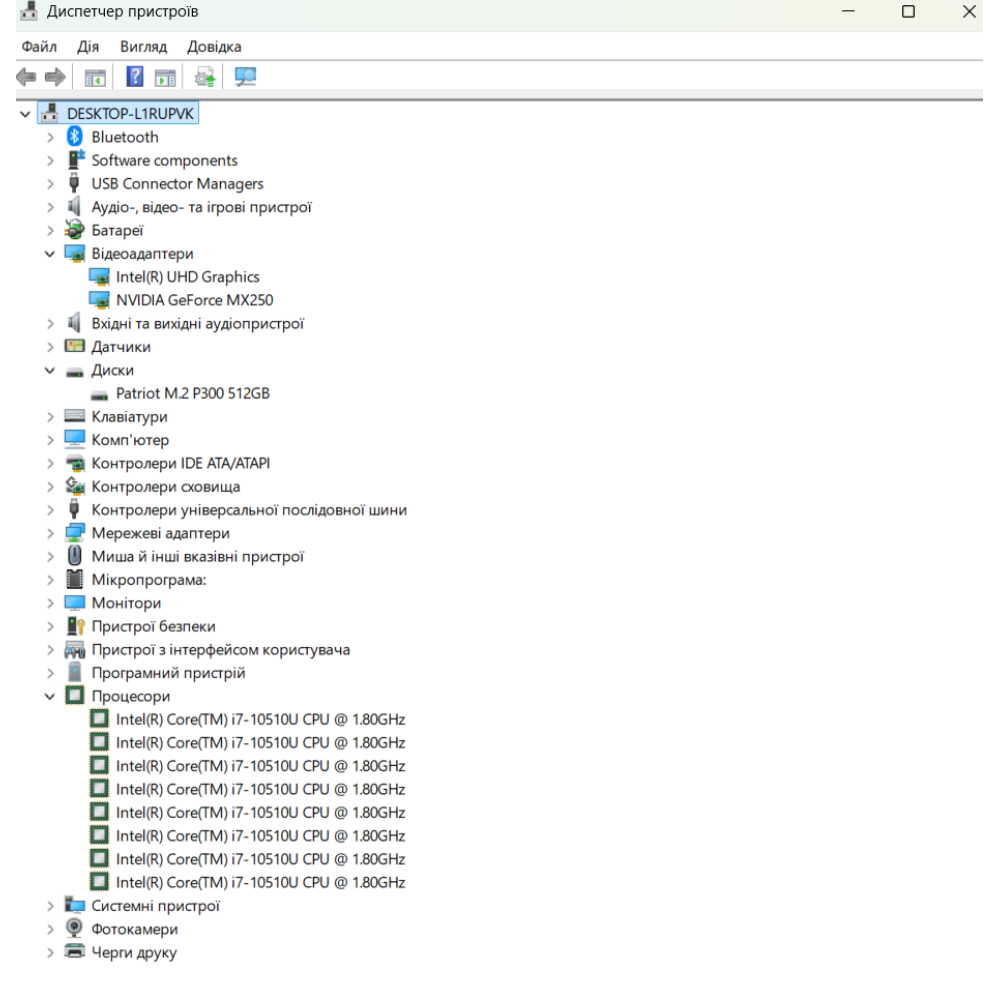Open the Дія menu
Screen dimensions: 1000x1000
[x=88, y=47]
